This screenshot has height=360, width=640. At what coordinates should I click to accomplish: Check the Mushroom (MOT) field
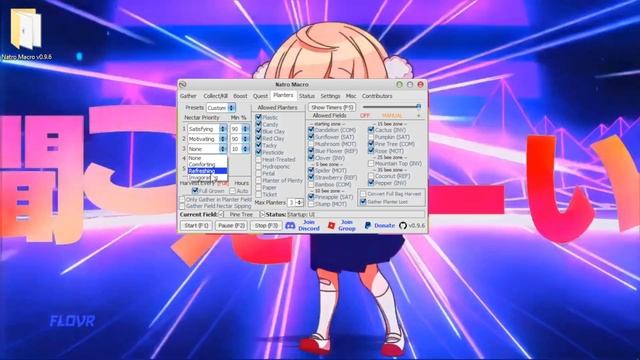click(311, 144)
